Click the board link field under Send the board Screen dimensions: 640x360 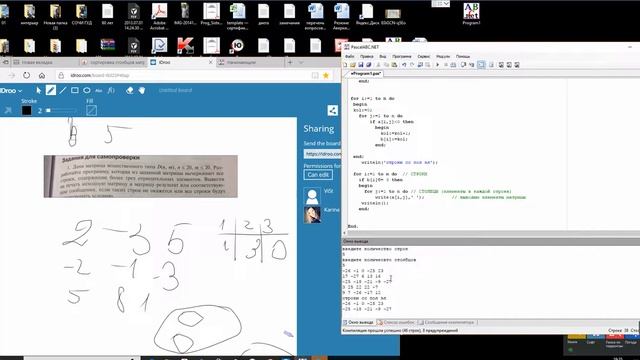point(323,154)
